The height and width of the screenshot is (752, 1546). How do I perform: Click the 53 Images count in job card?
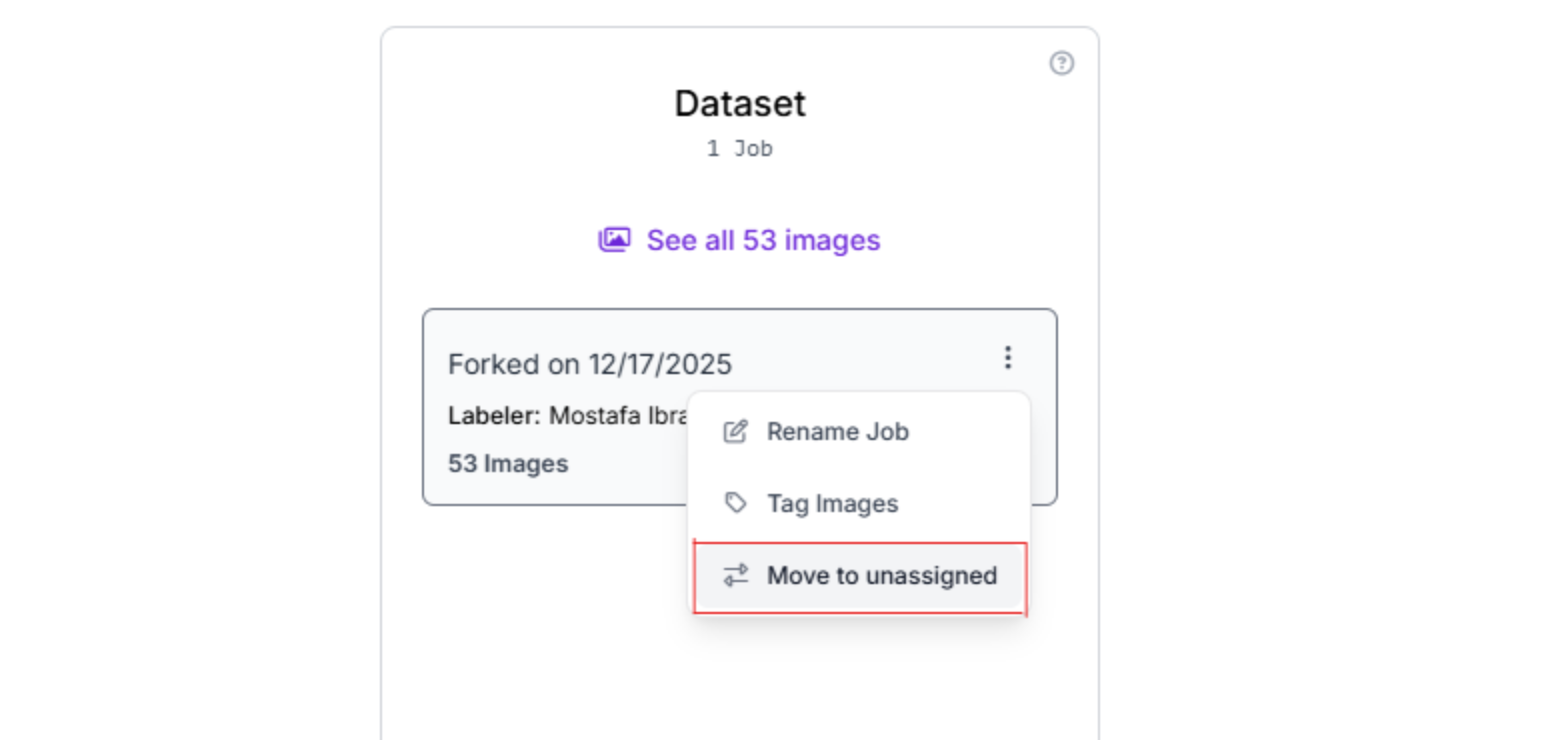tap(508, 464)
